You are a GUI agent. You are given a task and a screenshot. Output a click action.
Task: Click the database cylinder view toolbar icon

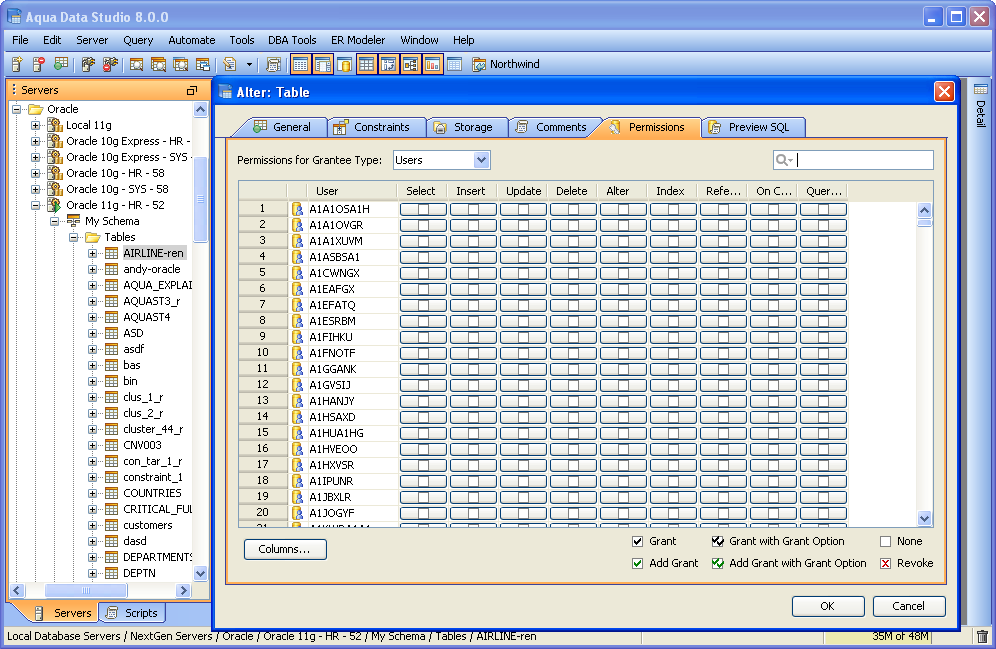click(344, 64)
